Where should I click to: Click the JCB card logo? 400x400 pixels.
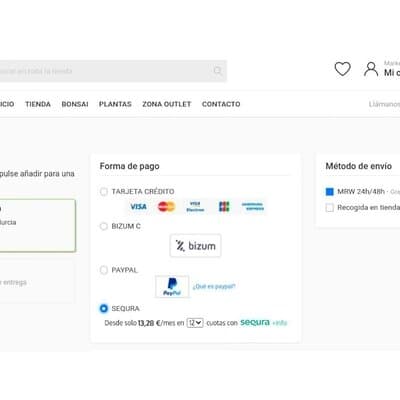(x=224, y=207)
